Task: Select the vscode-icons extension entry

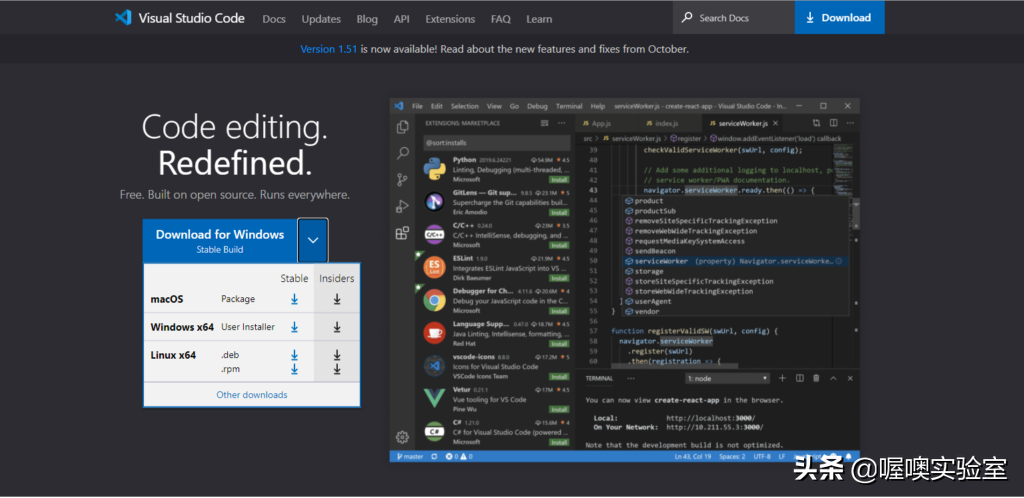Action: 496,367
